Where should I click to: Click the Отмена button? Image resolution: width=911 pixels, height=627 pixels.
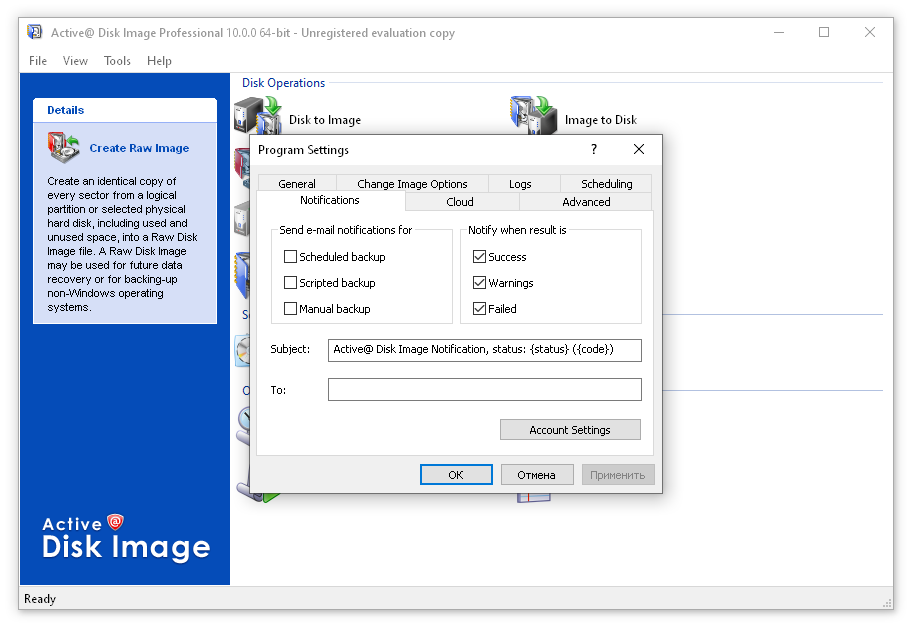[x=537, y=474]
